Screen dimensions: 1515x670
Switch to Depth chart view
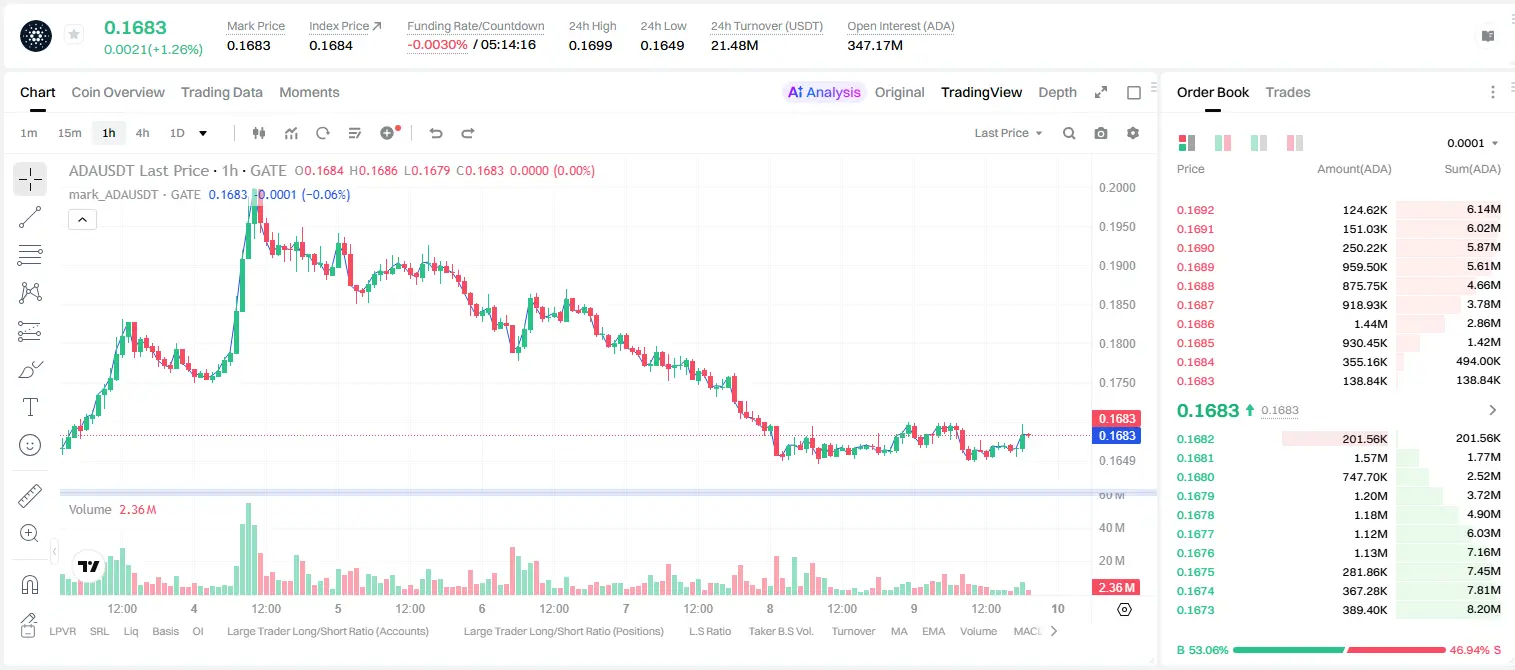pyautogui.click(x=1057, y=92)
